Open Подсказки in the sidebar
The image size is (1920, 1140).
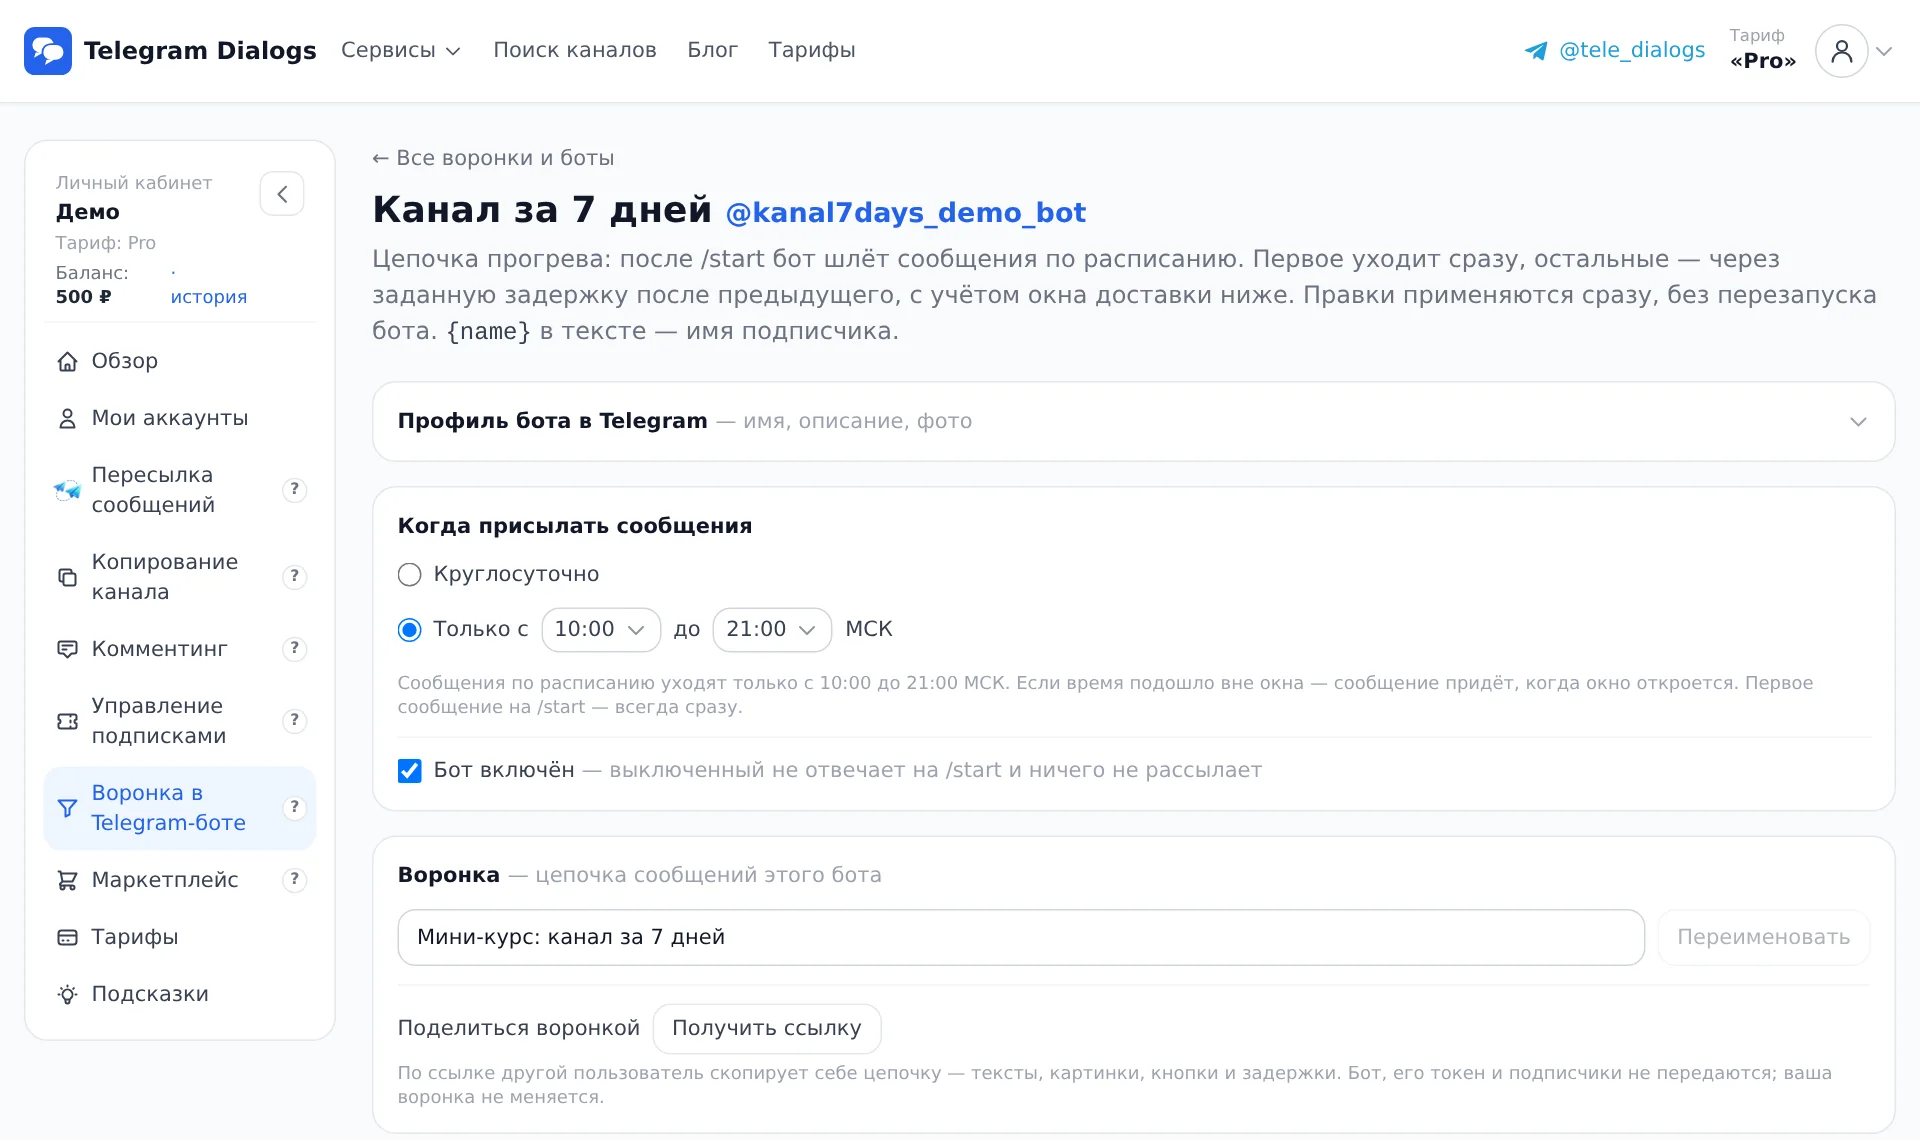click(x=180, y=994)
